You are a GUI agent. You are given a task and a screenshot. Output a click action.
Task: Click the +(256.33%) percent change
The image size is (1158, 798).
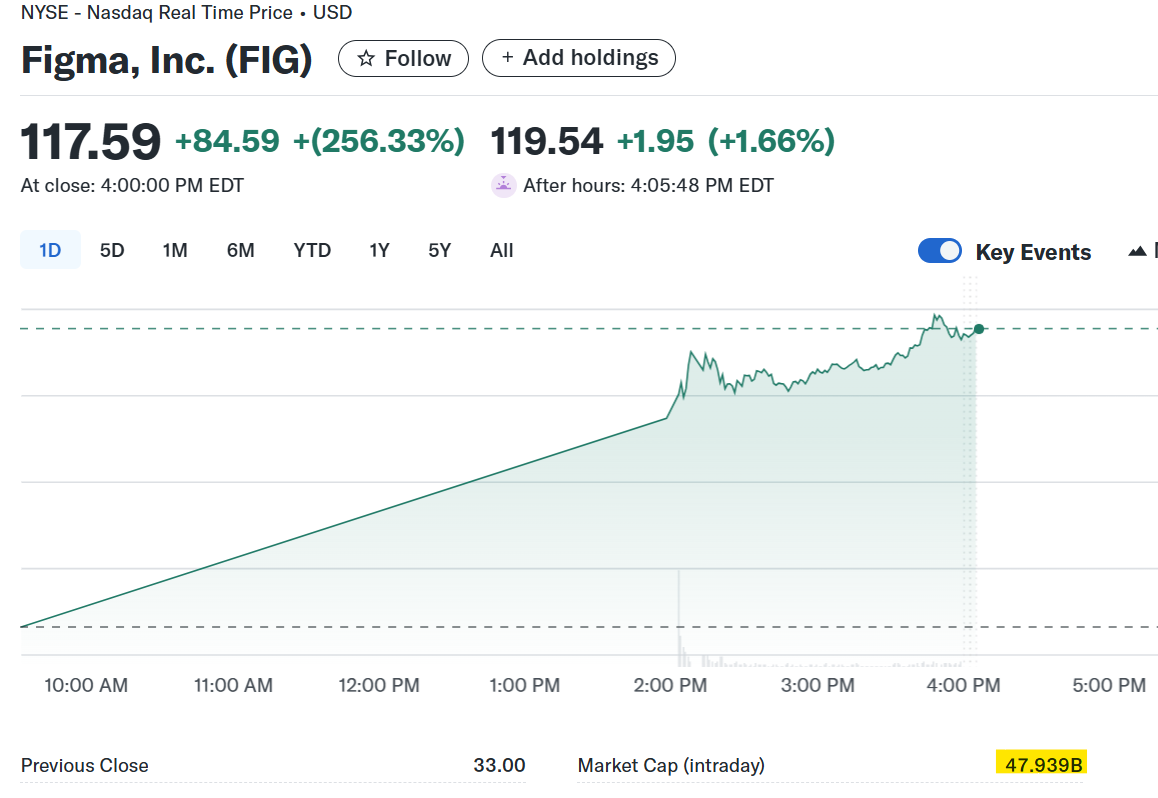click(379, 141)
